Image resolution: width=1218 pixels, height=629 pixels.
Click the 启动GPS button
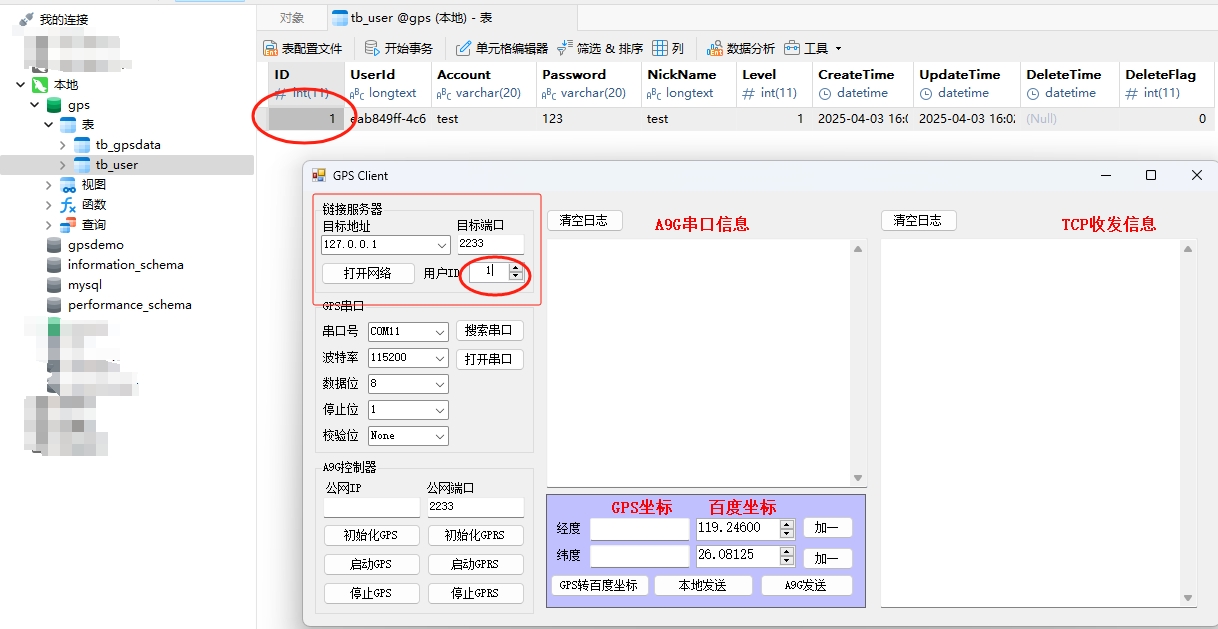pyautogui.click(x=371, y=564)
